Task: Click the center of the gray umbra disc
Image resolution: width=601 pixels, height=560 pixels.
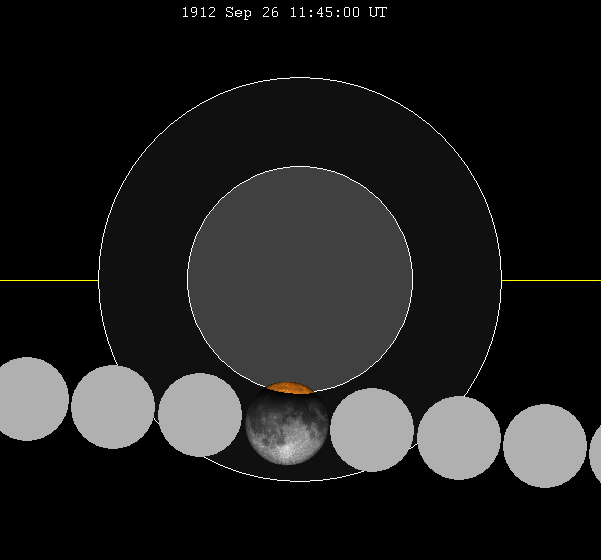Action: coord(300,279)
